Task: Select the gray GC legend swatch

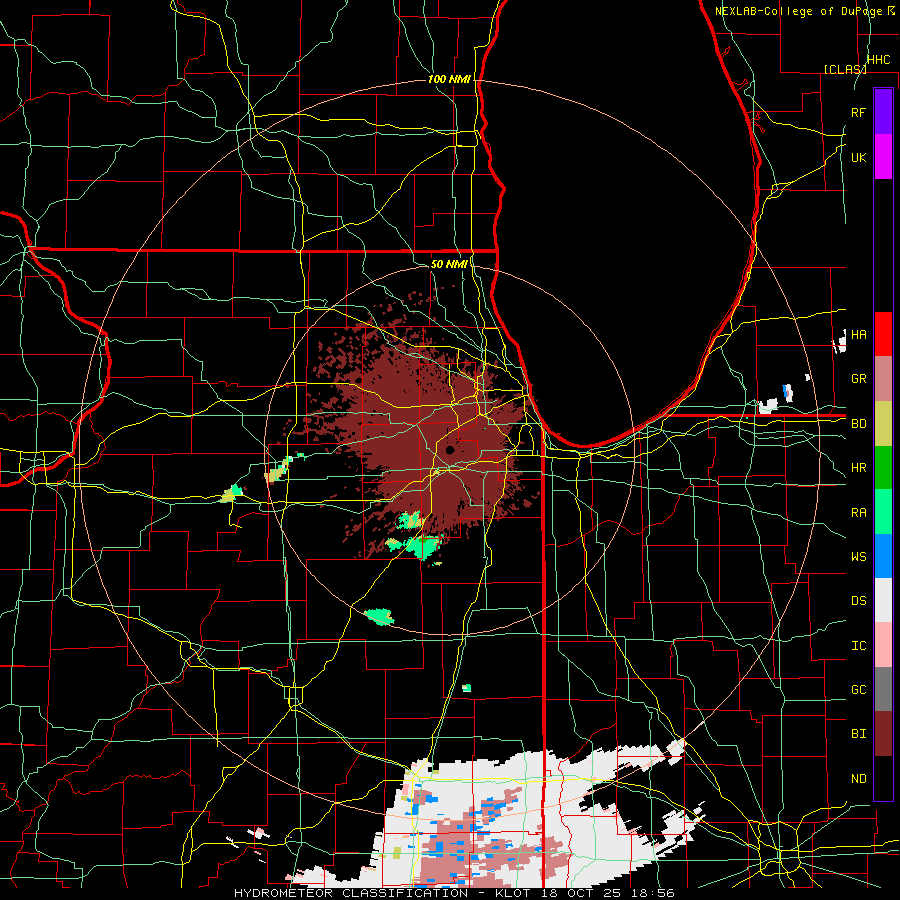Action: tap(883, 689)
